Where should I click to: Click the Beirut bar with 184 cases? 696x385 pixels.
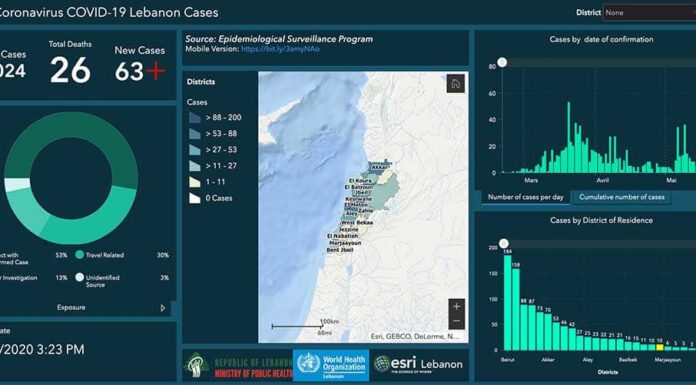tap(507, 303)
